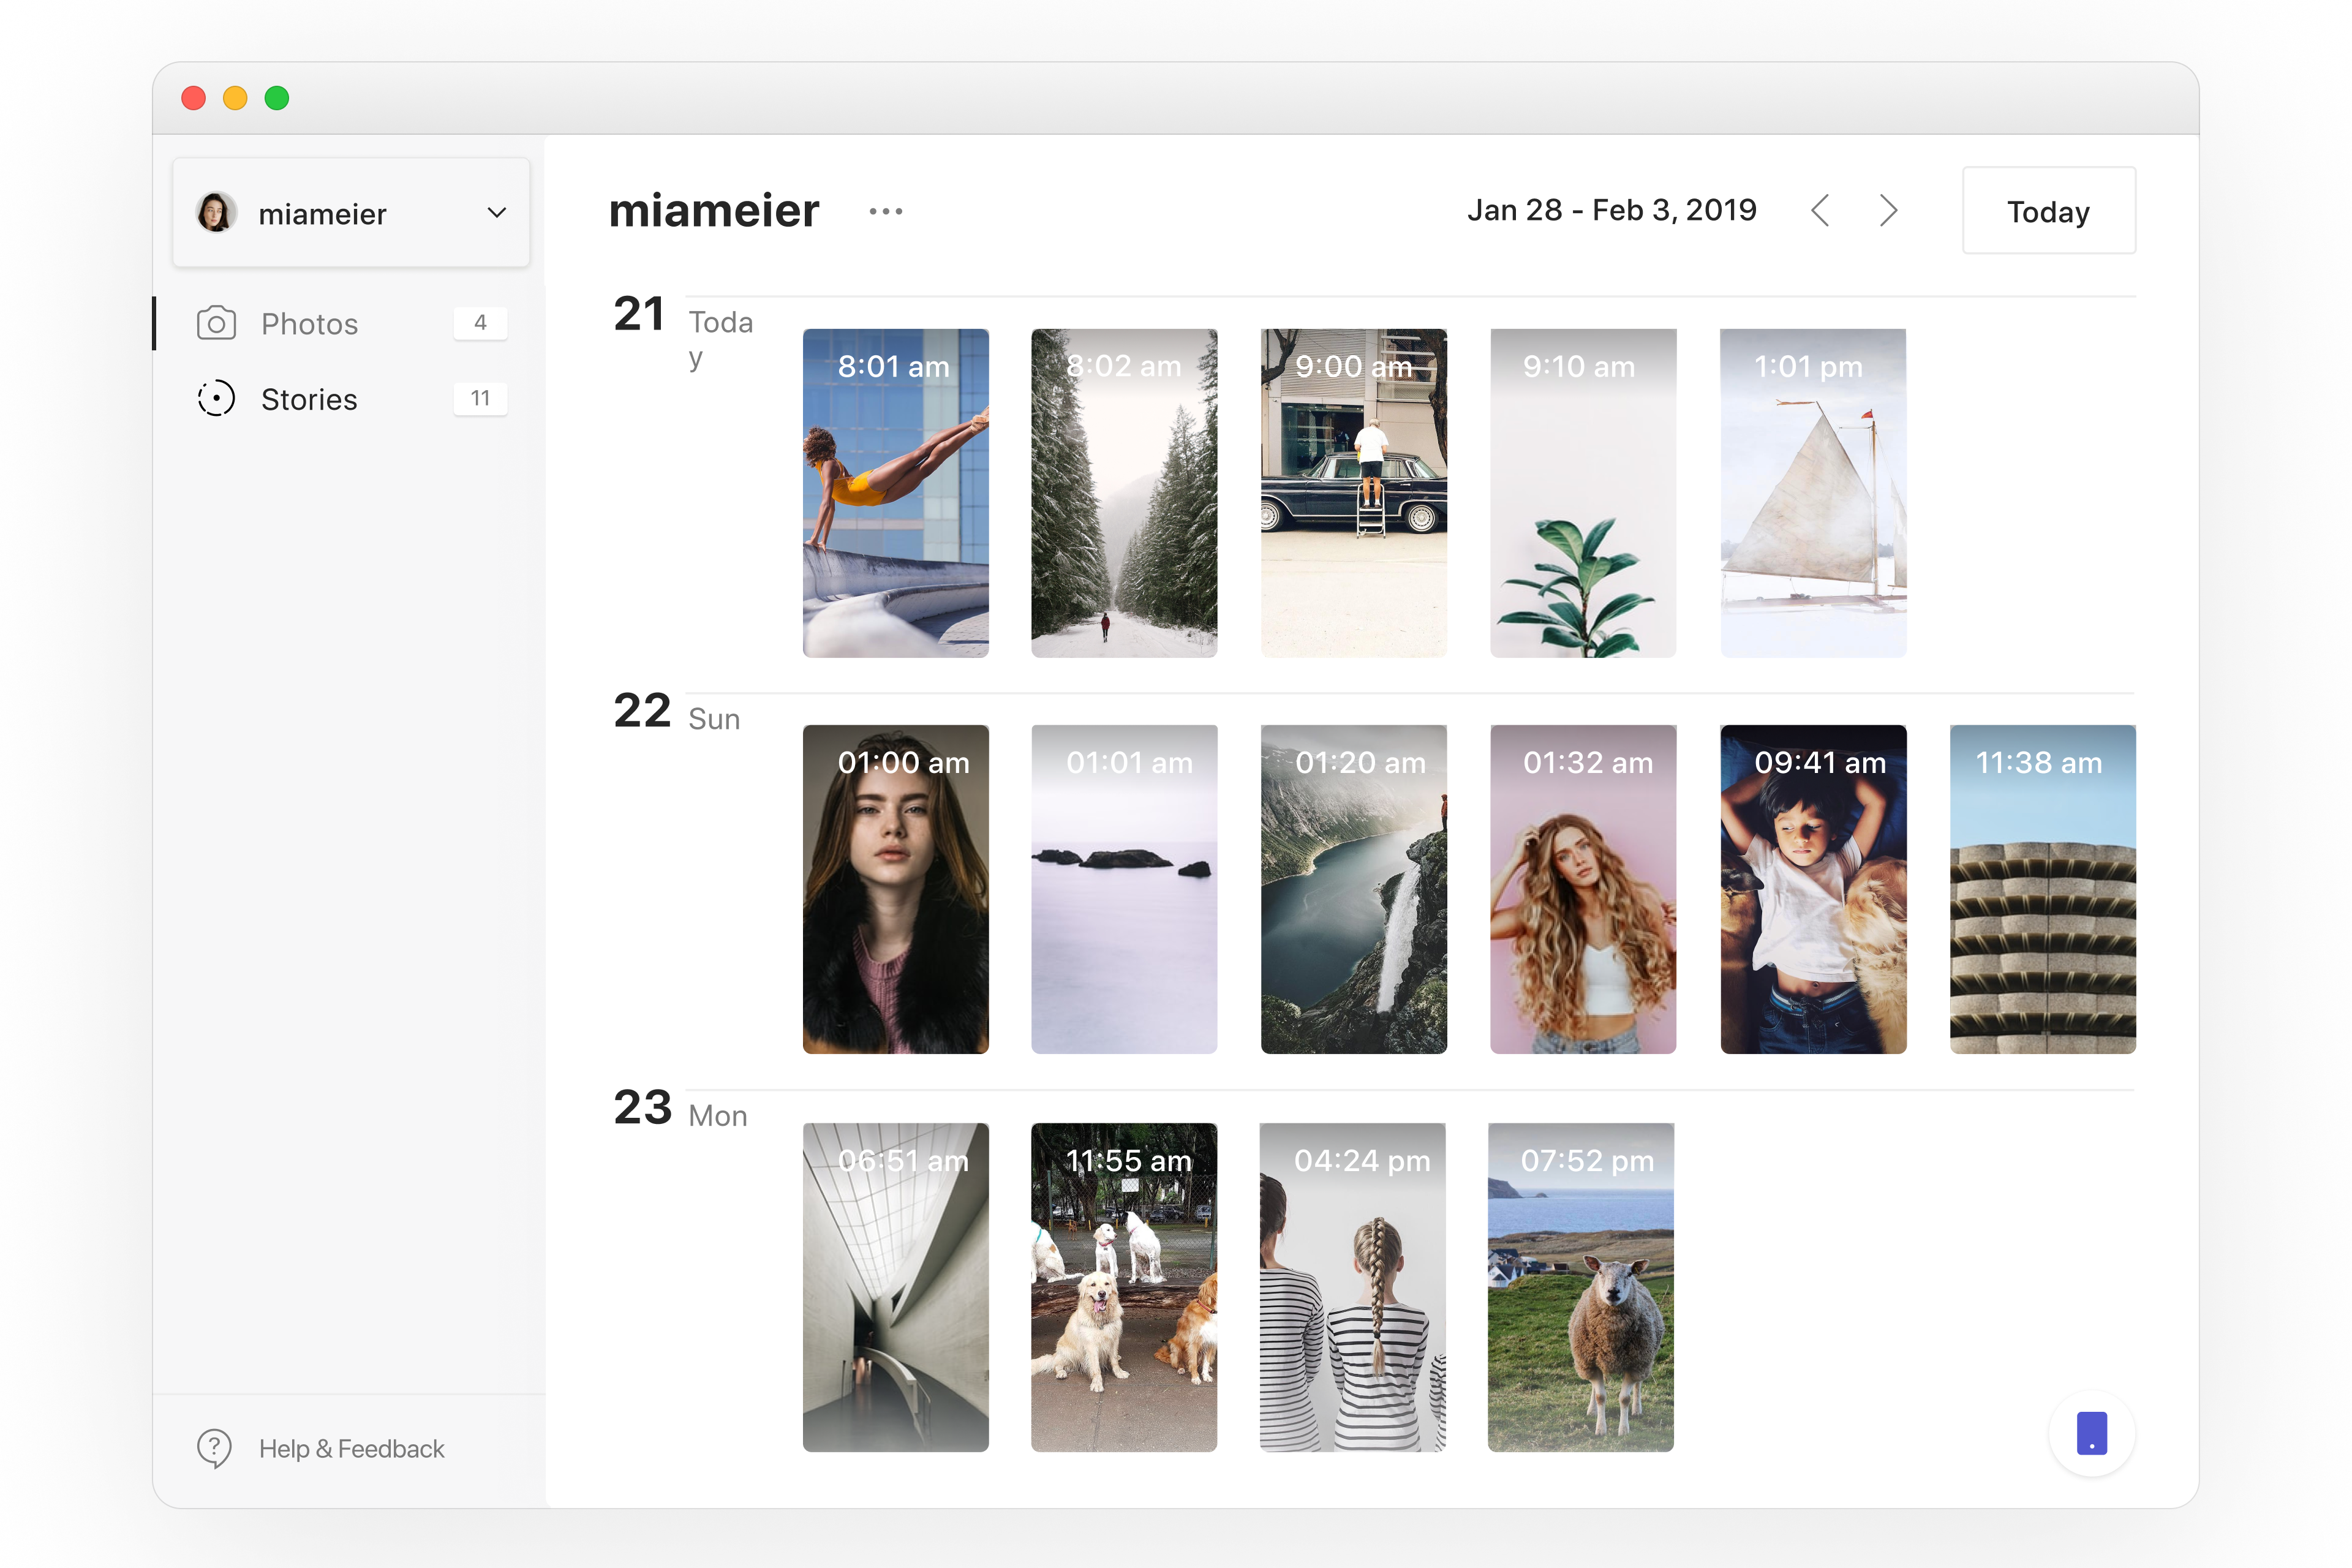Click the day 23 Mon header
This screenshot has height=1568, width=2352.
coord(680,1110)
